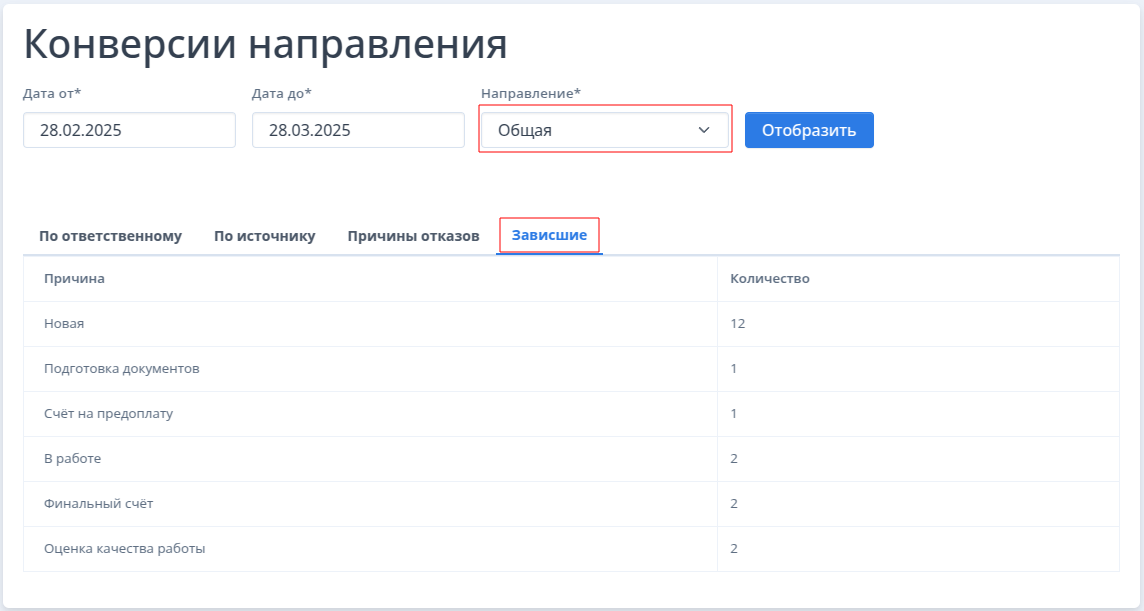Select the В работе row label
Screen dimensions: 1144x611
coord(72,458)
